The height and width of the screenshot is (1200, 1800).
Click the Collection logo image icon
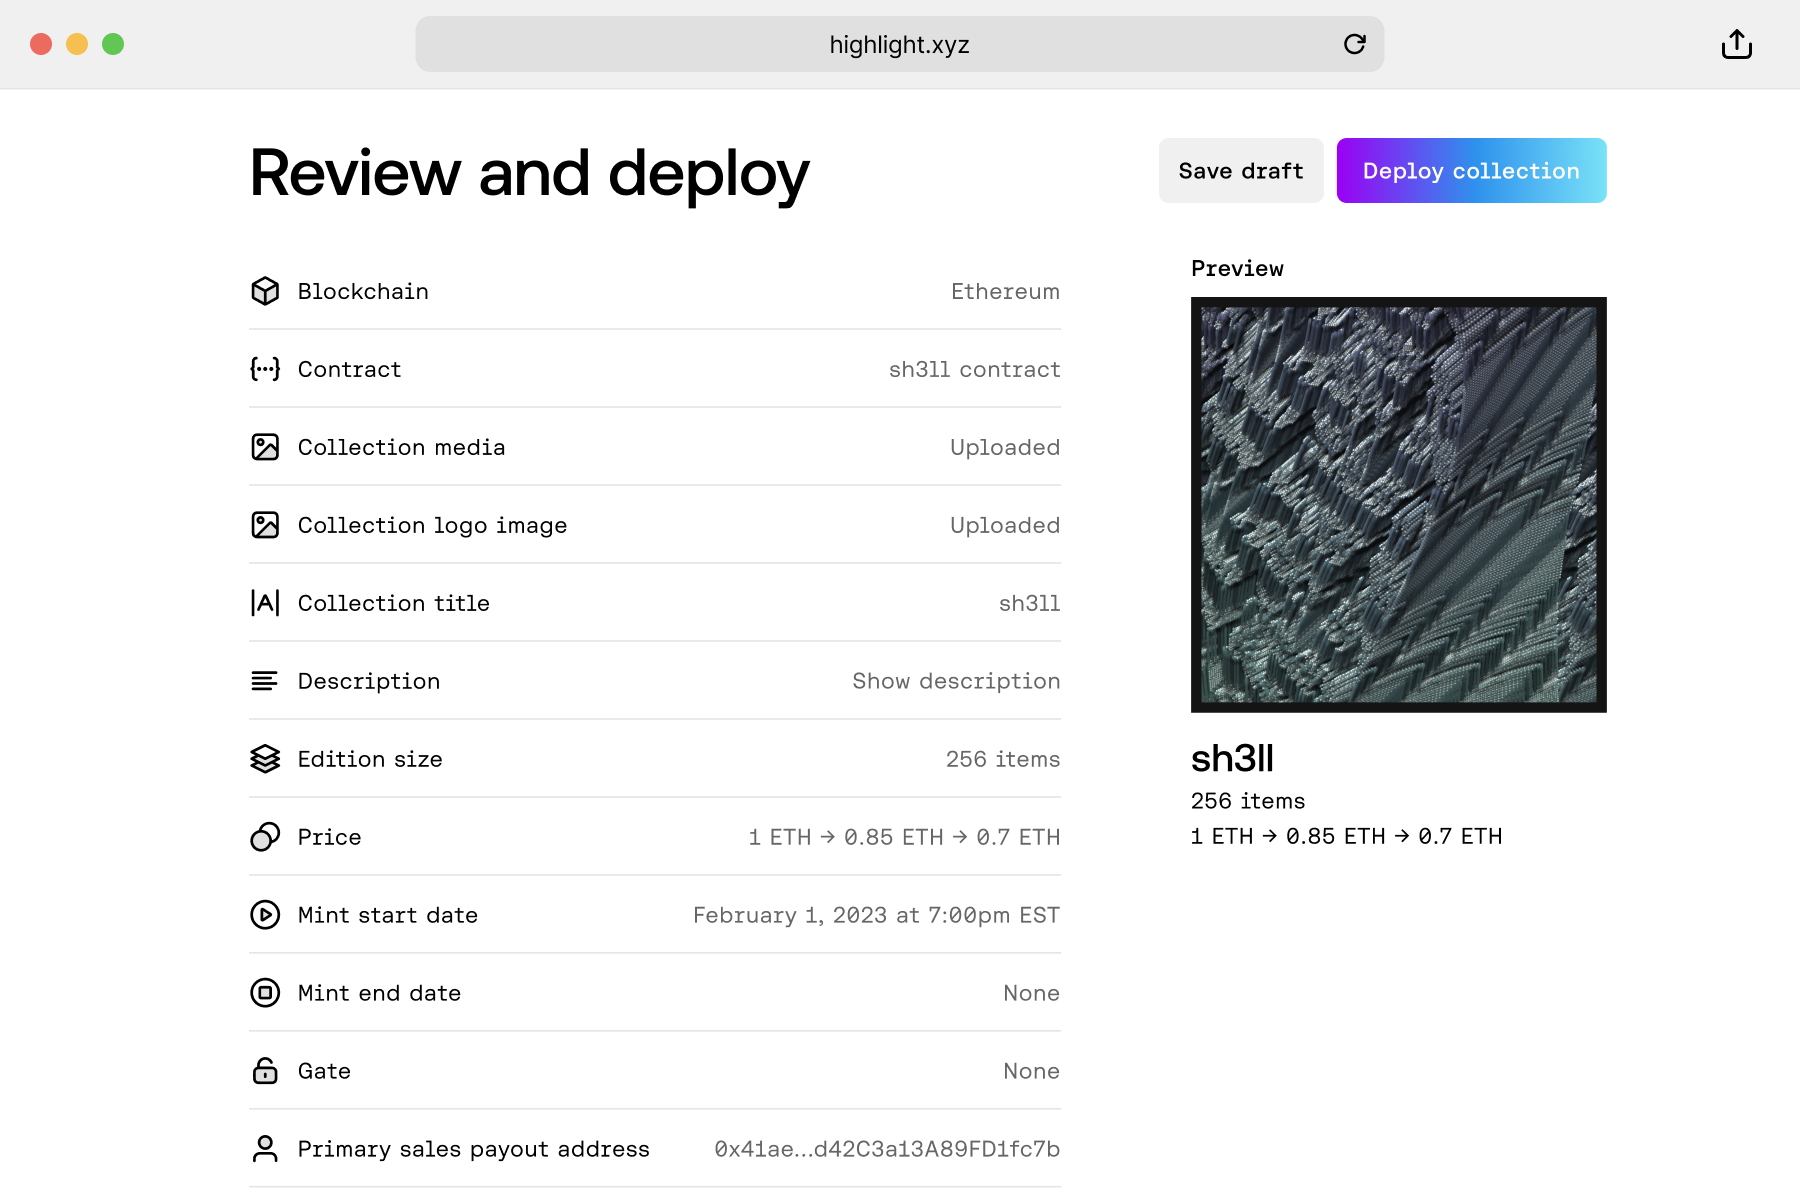tap(265, 525)
